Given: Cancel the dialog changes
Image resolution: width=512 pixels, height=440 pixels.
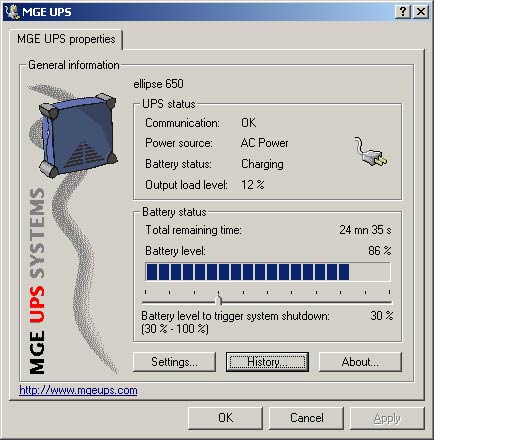Looking at the screenshot, I should (306, 418).
